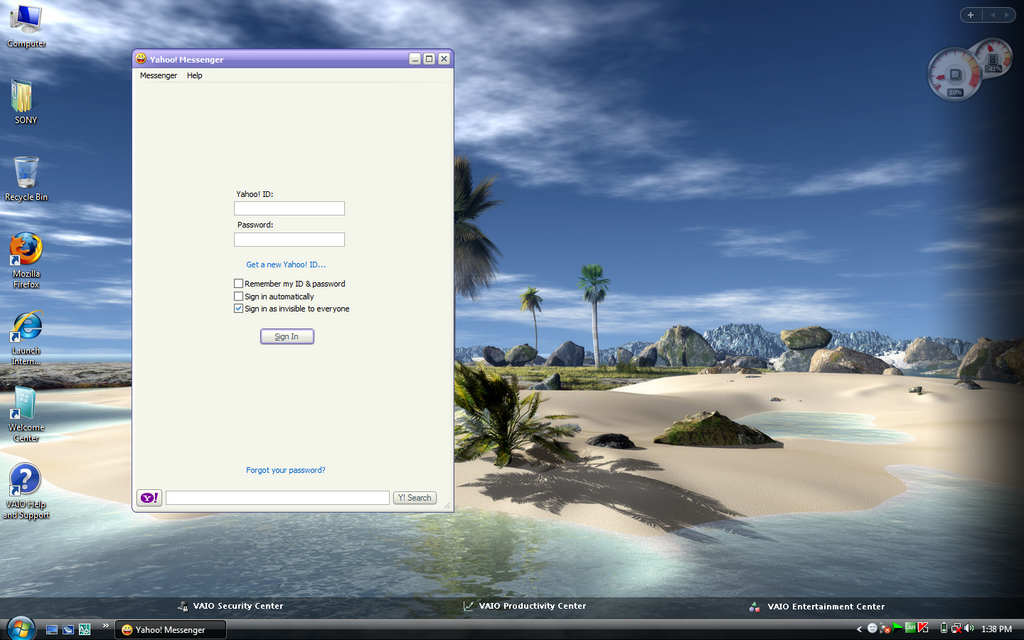The width and height of the screenshot is (1024, 640).
Task: Open the Messenger menu
Action: click(158, 76)
